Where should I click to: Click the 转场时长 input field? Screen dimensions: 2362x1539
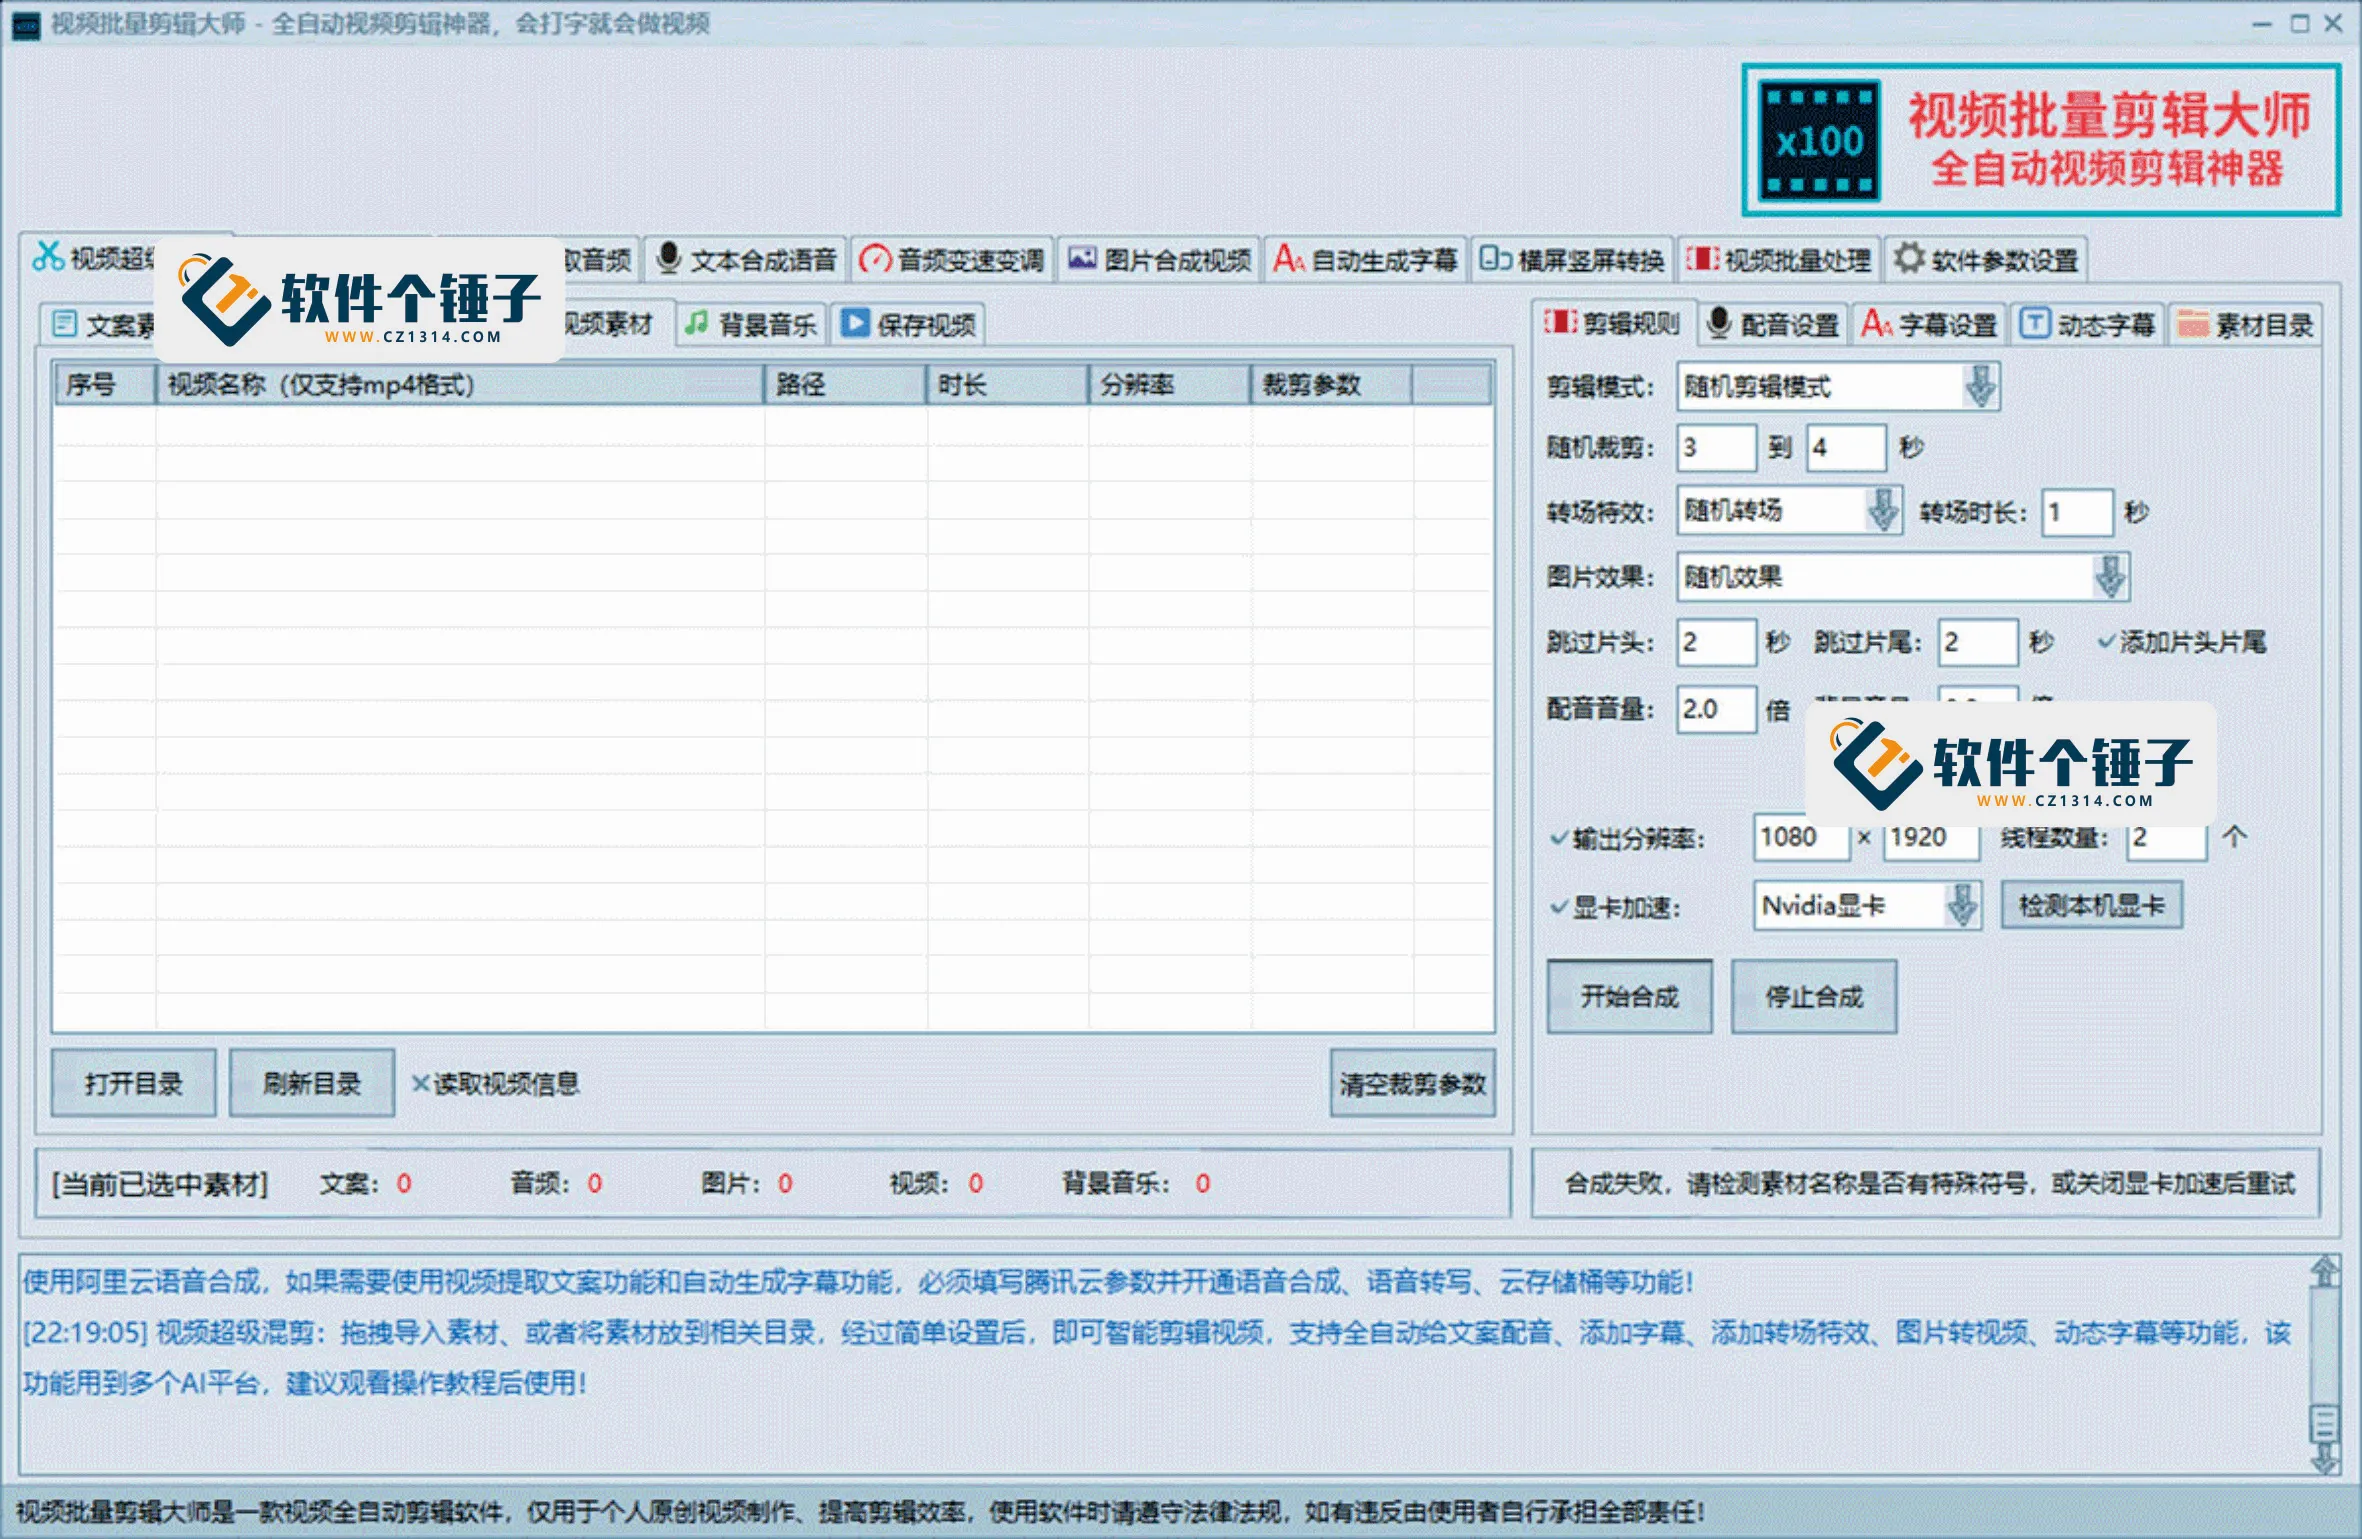coord(2077,512)
